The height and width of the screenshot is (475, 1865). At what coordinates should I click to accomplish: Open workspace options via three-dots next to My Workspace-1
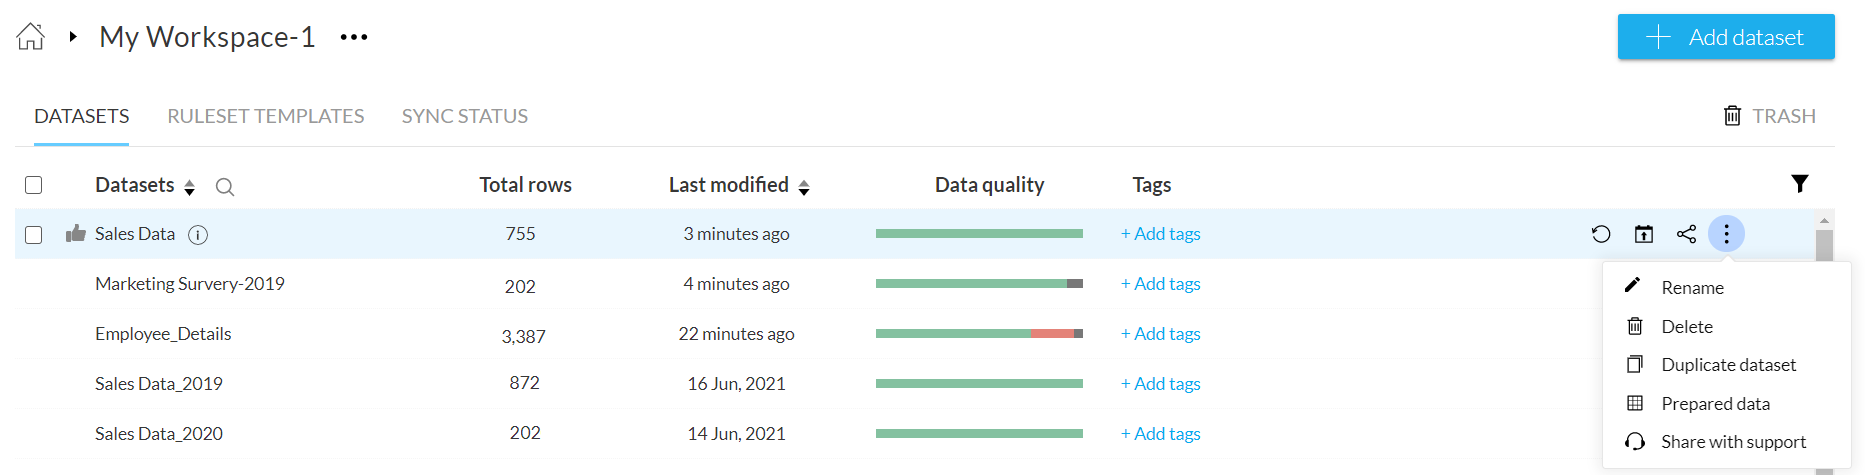354,37
